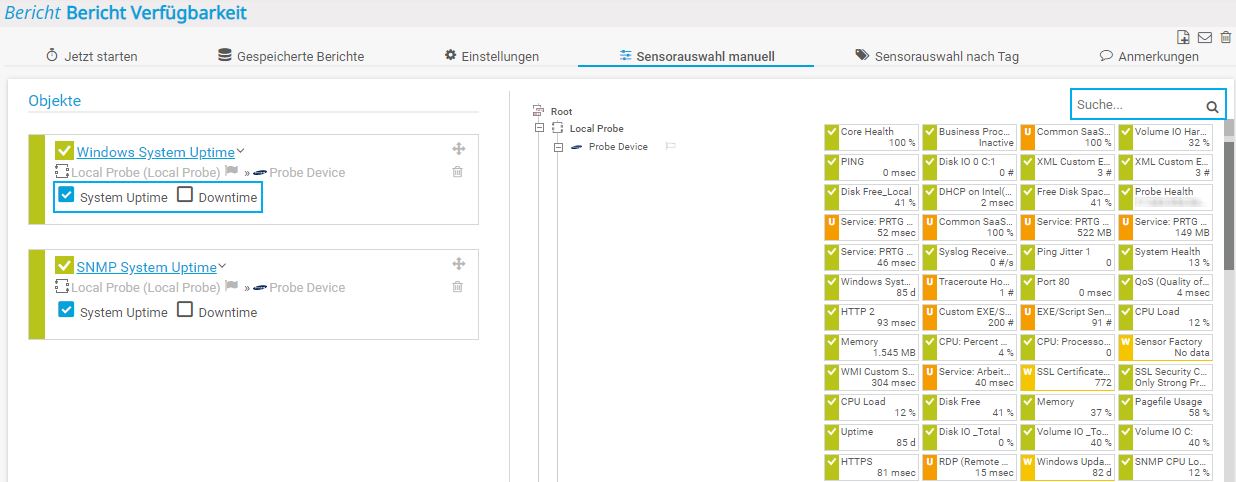Screen dimensions: 1236x482
Task: Uncheck System Uptime under Windows System Uptime
Action: [66, 196]
